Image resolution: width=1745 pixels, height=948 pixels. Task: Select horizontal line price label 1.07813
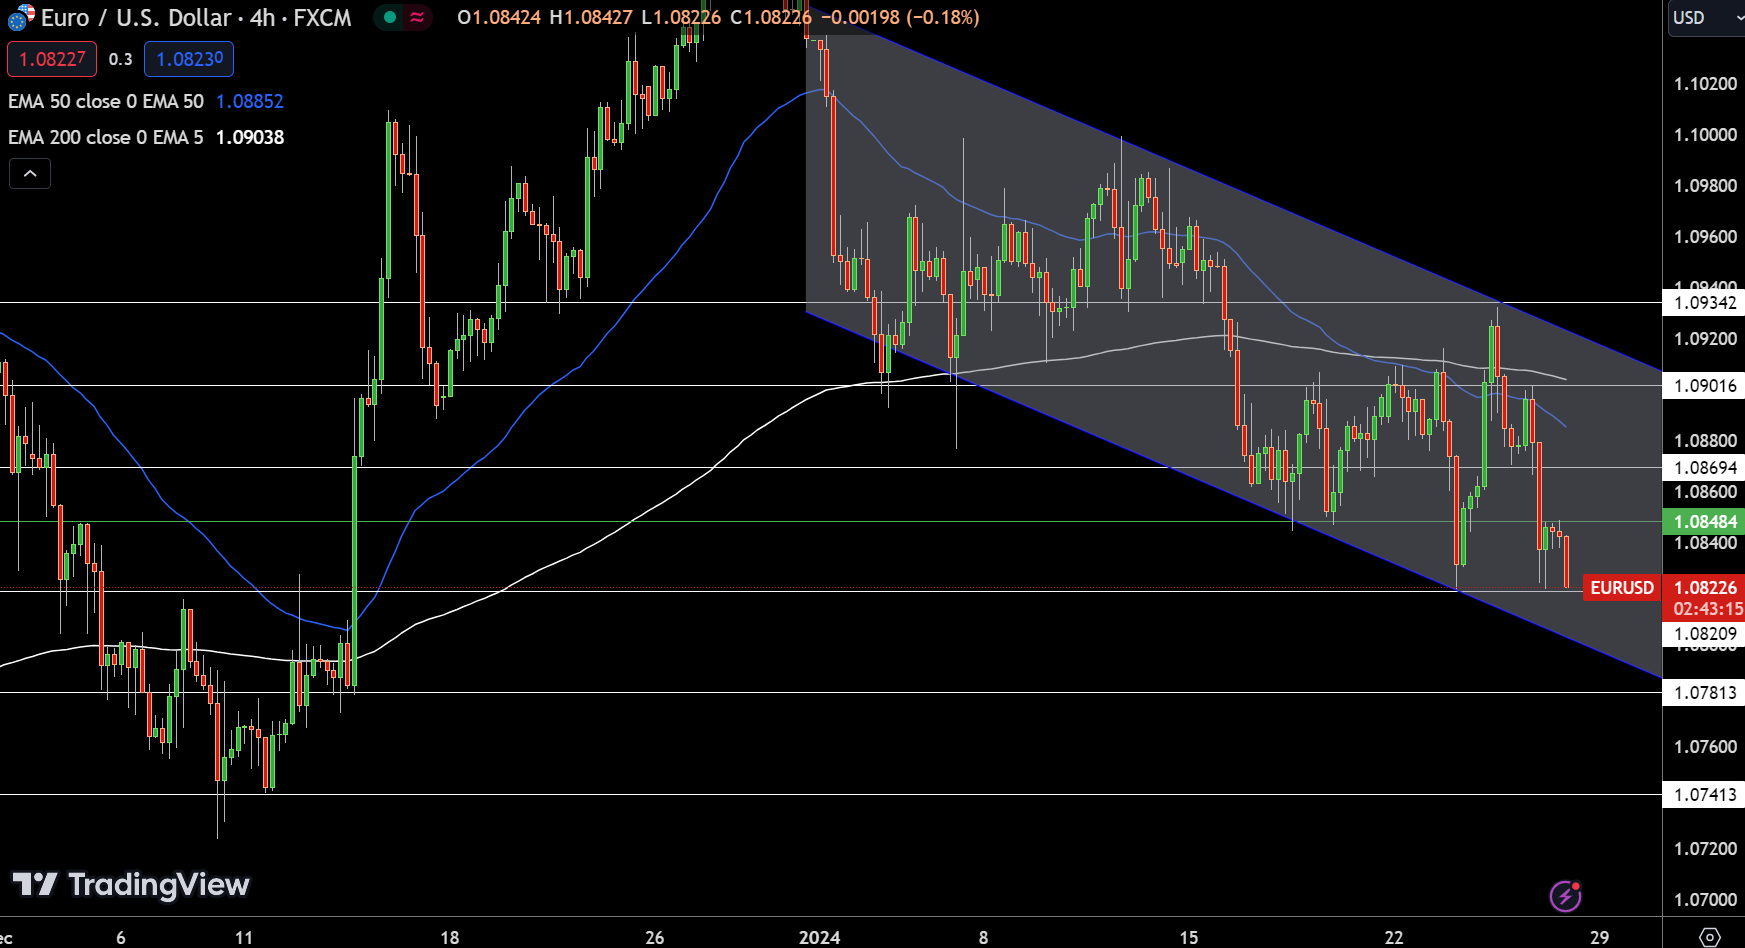(x=1705, y=692)
